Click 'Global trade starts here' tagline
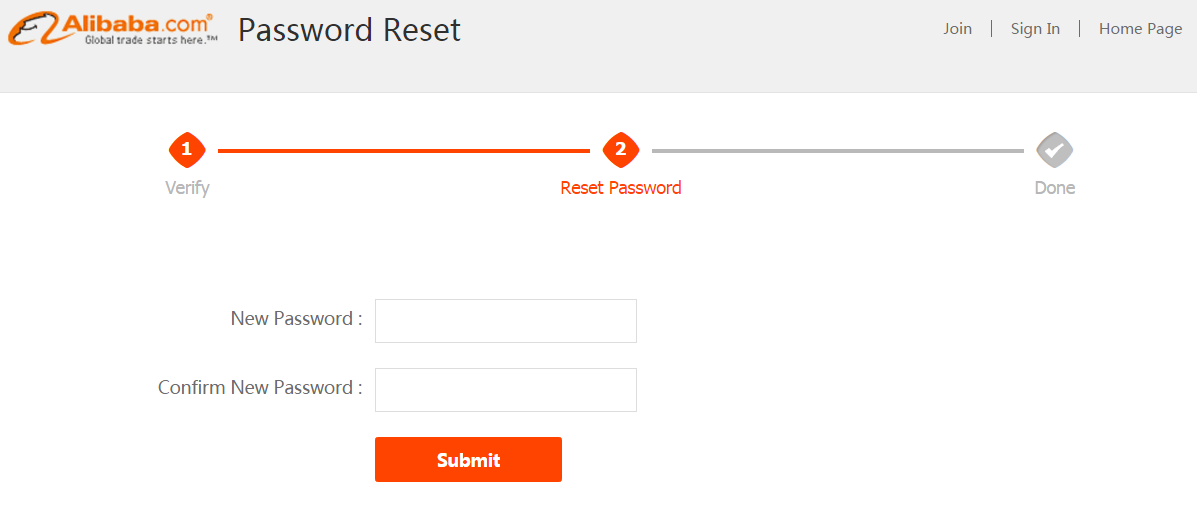Image resolution: width=1197 pixels, height=514 pixels. [150, 40]
